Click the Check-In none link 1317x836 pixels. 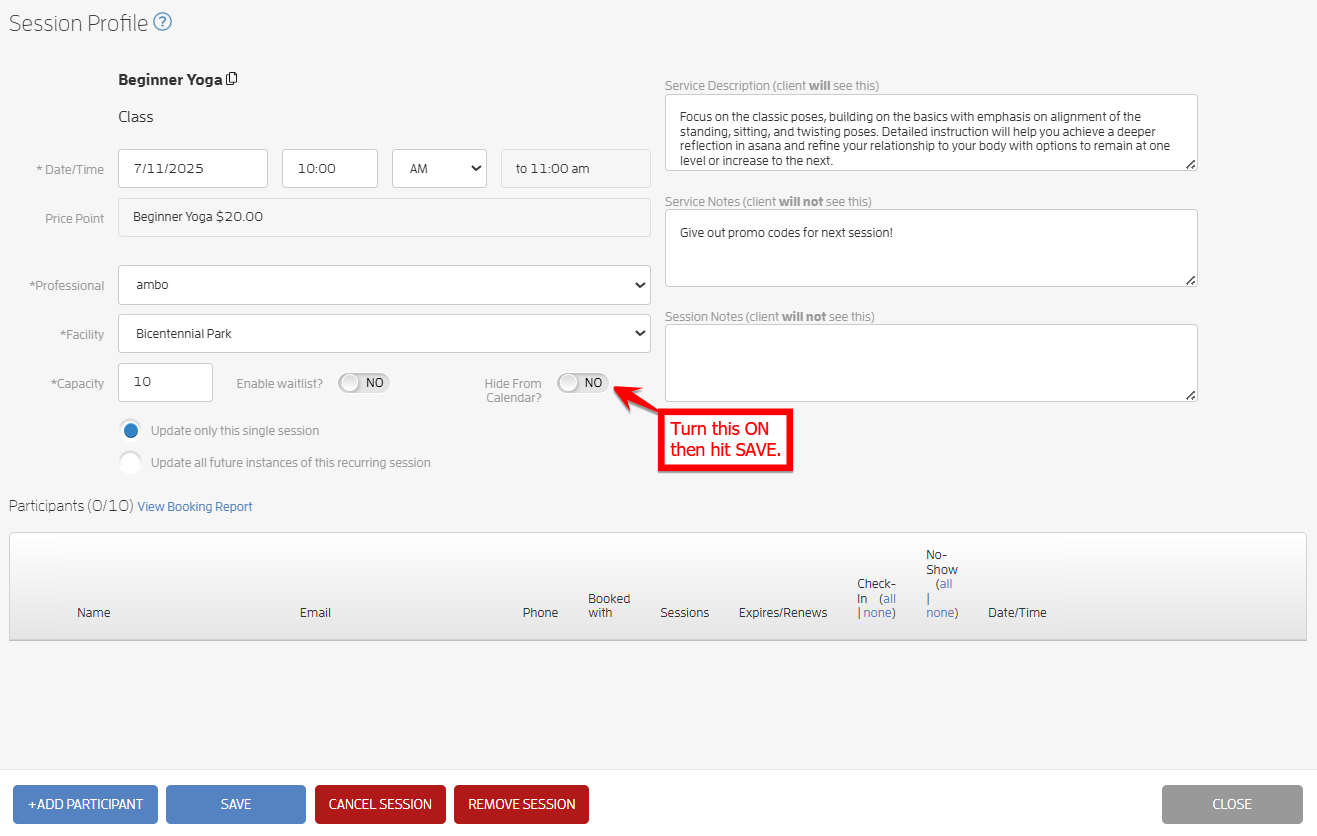click(x=877, y=613)
